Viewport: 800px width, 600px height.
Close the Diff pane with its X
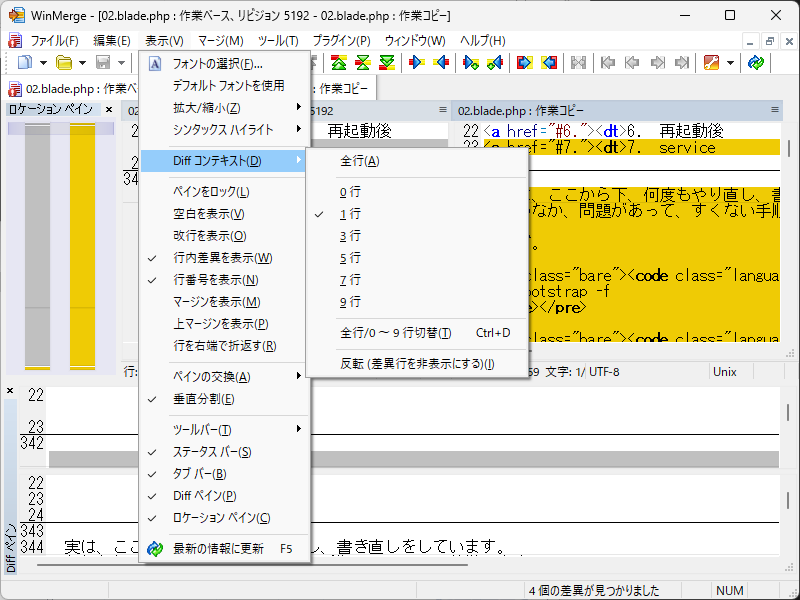pos(10,391)
